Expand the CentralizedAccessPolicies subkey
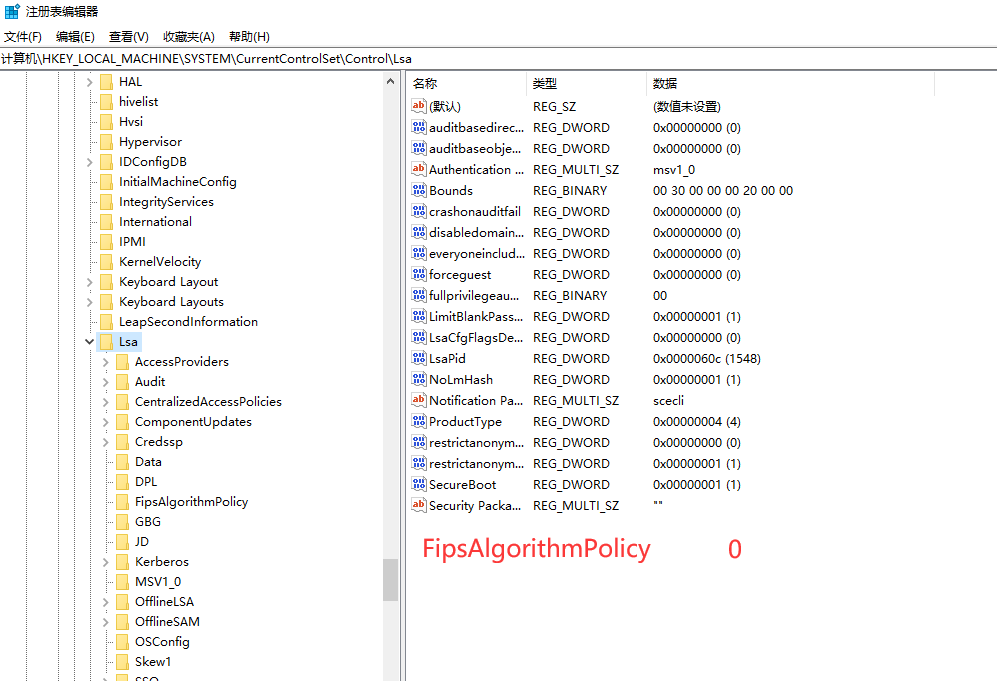The image size is (997, 681). 106,402
